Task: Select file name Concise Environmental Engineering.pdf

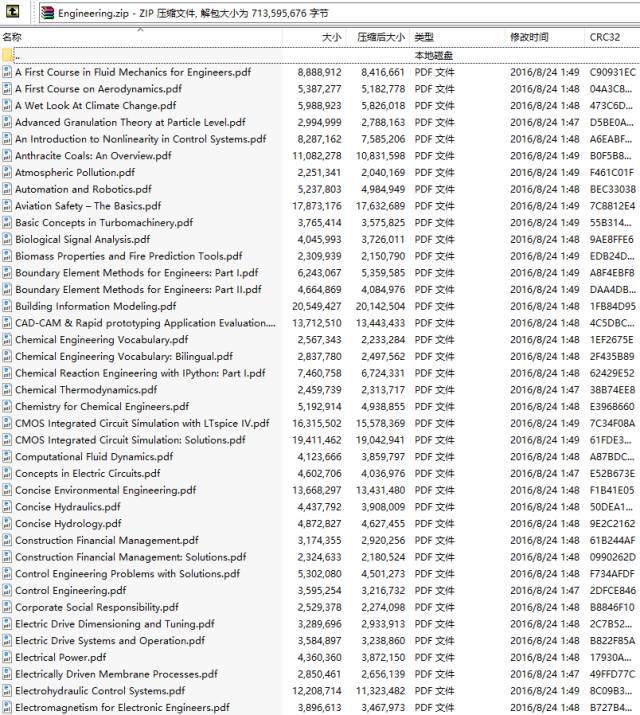Action: [105, 490]
